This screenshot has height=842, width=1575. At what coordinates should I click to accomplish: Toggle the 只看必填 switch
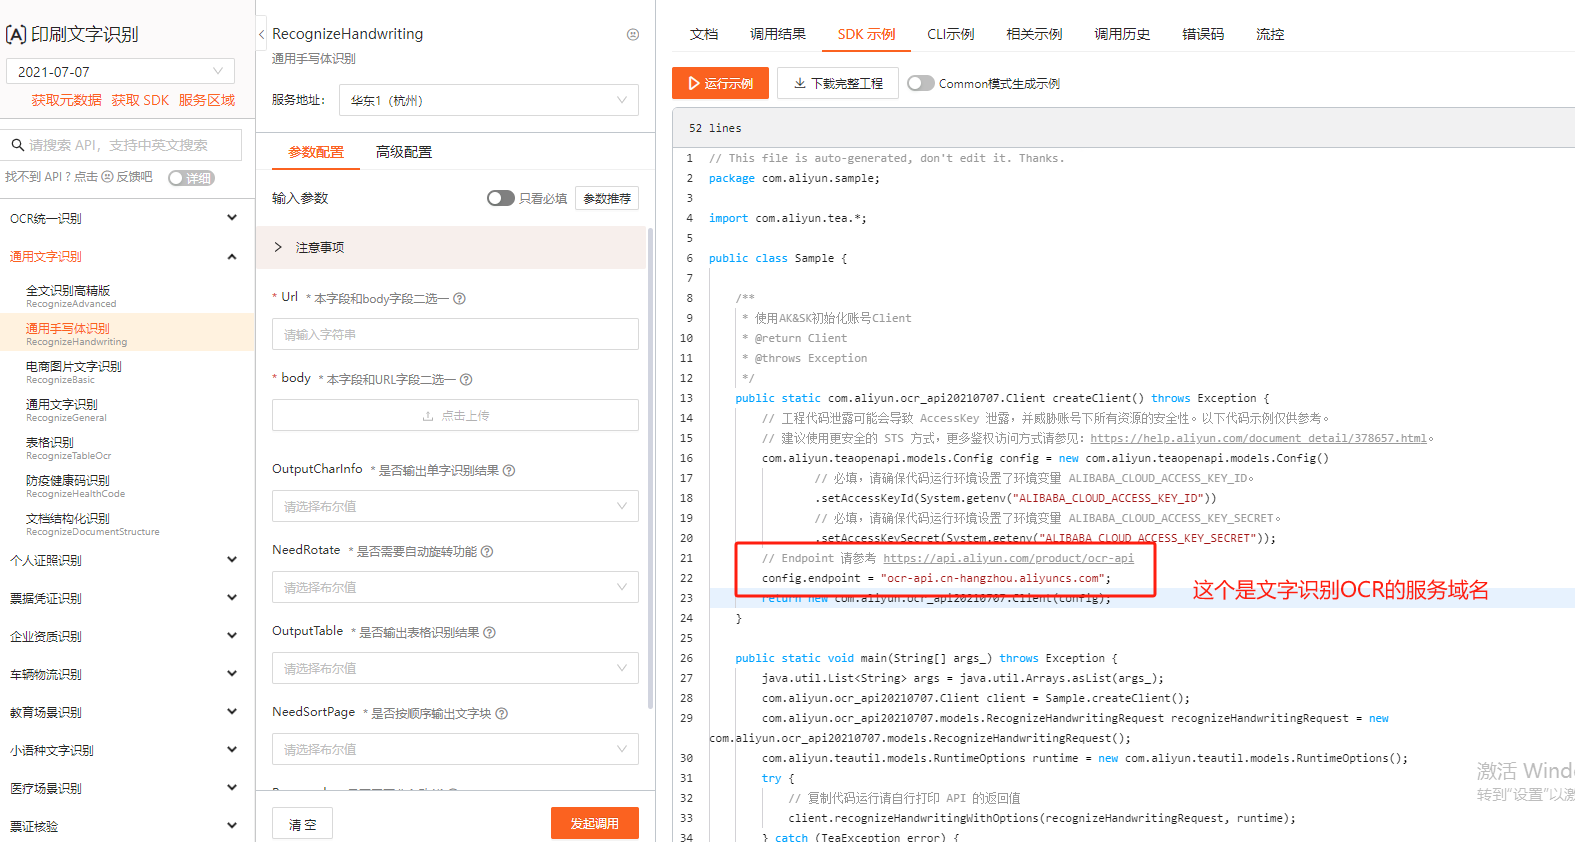click(500, 198)
